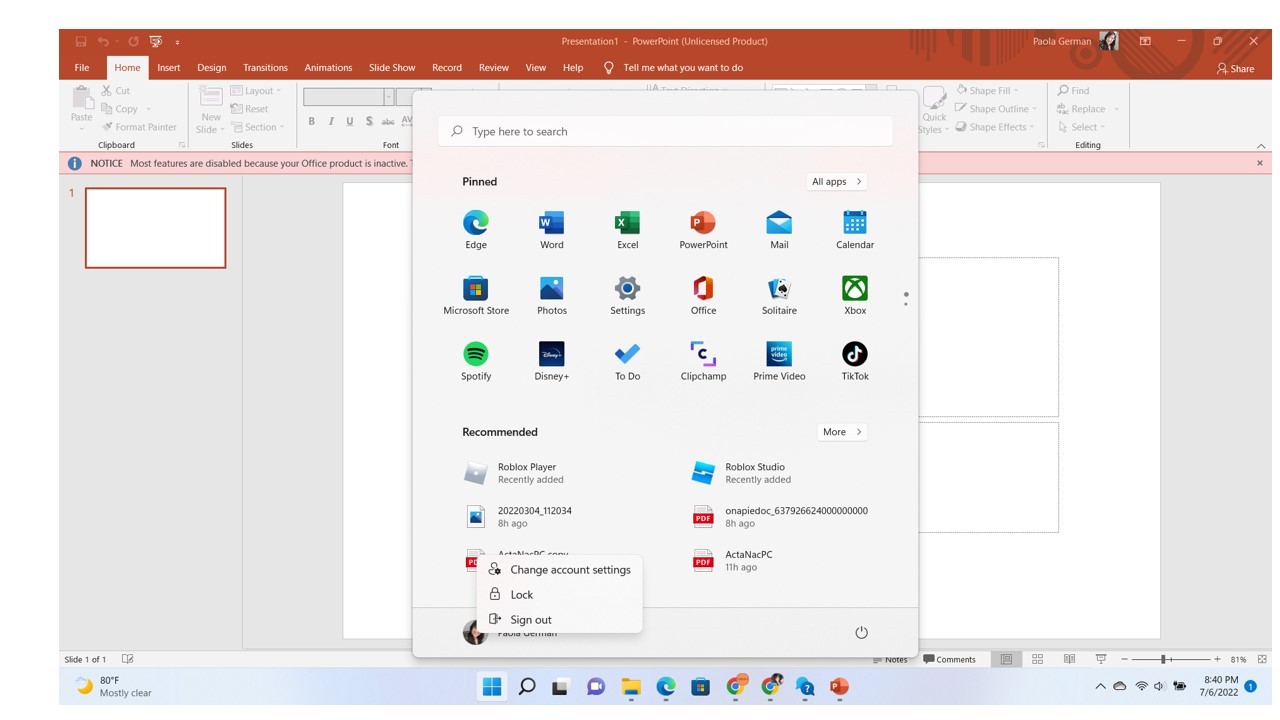
Task: Open the Insert ribbon tab
Action: pos(168,68)
